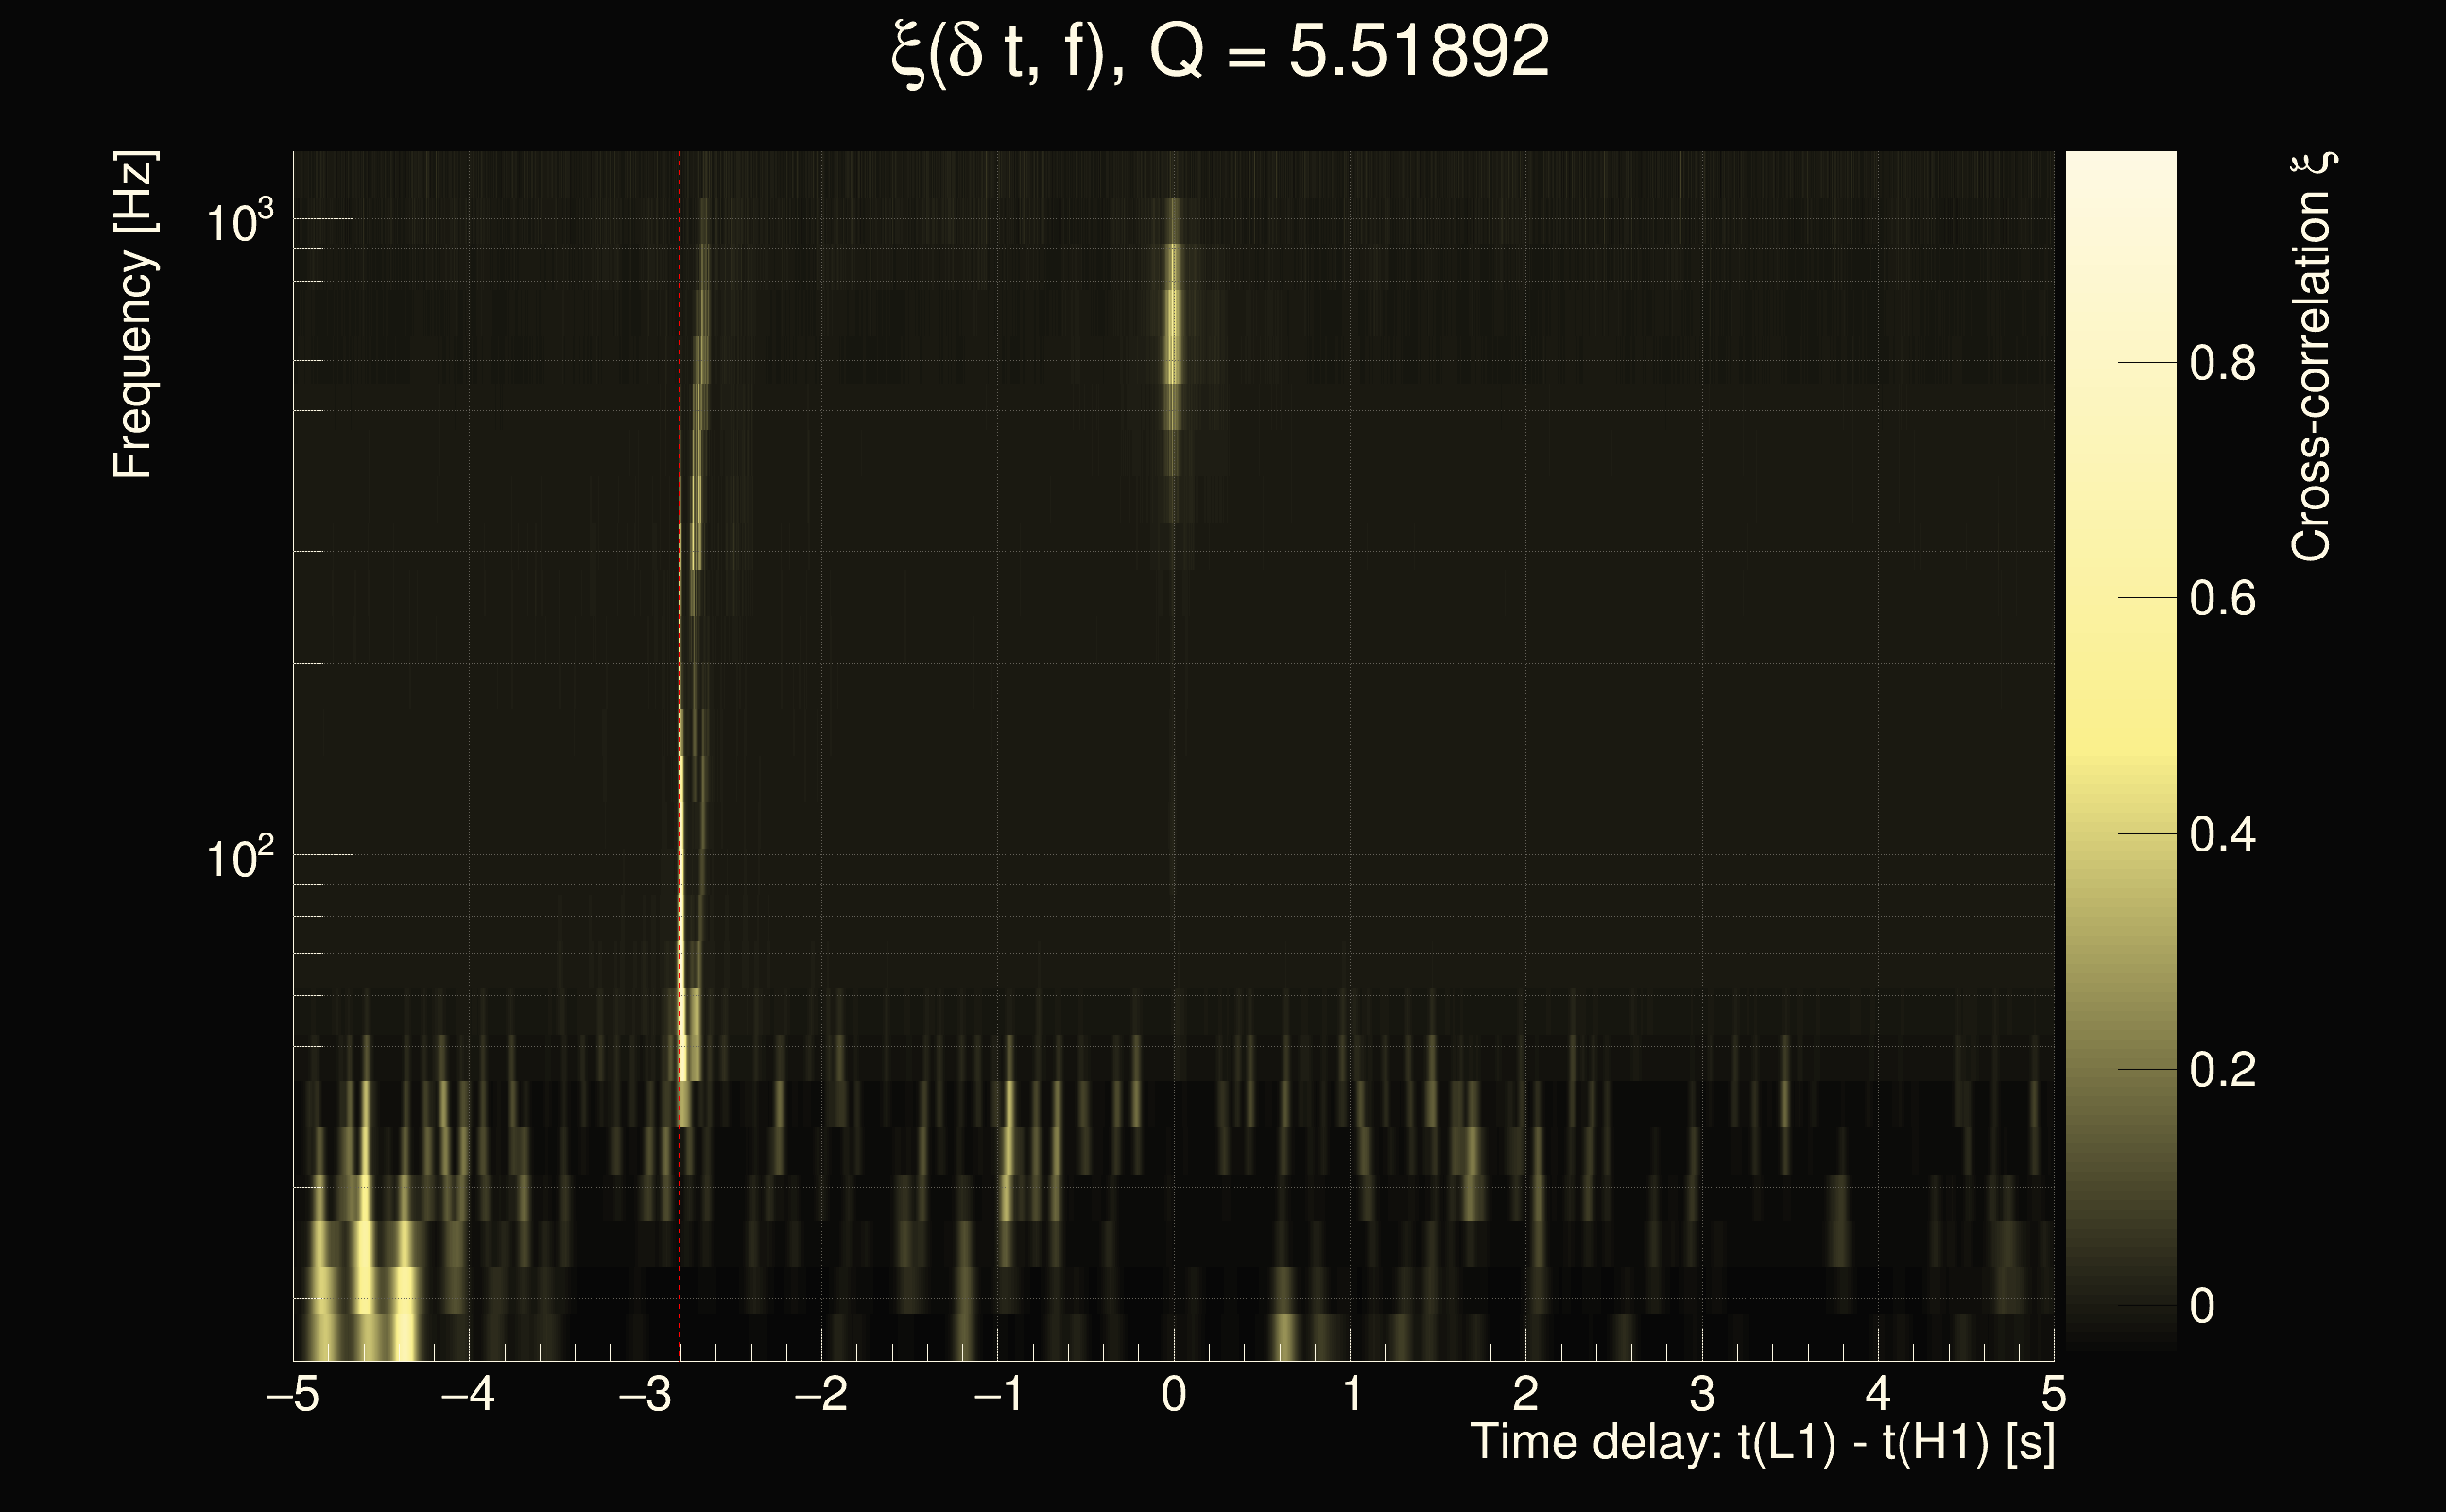The width and height of the screenshot is (2446, 1512).
Task: Click the 2 label on the time axis
Action: (x=1525, y=1394)
